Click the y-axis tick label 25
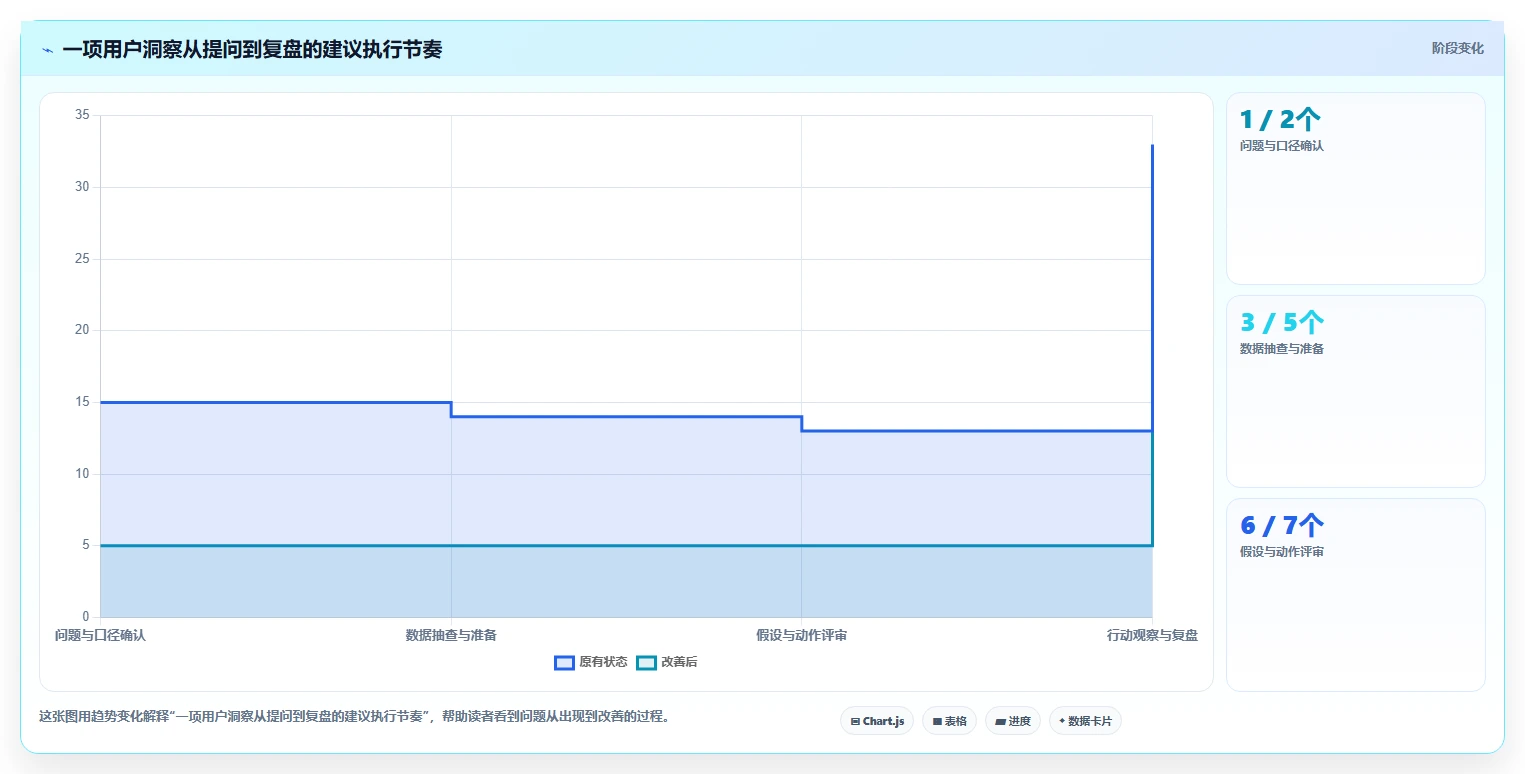The image size is (1525, 774). coord(83,259)
